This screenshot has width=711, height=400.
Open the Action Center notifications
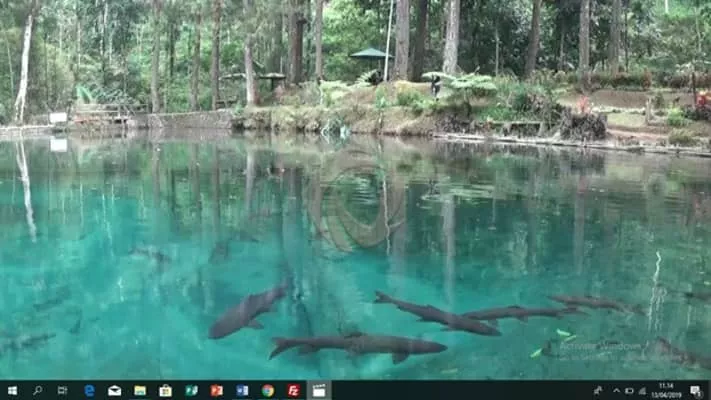click(695, 390)
